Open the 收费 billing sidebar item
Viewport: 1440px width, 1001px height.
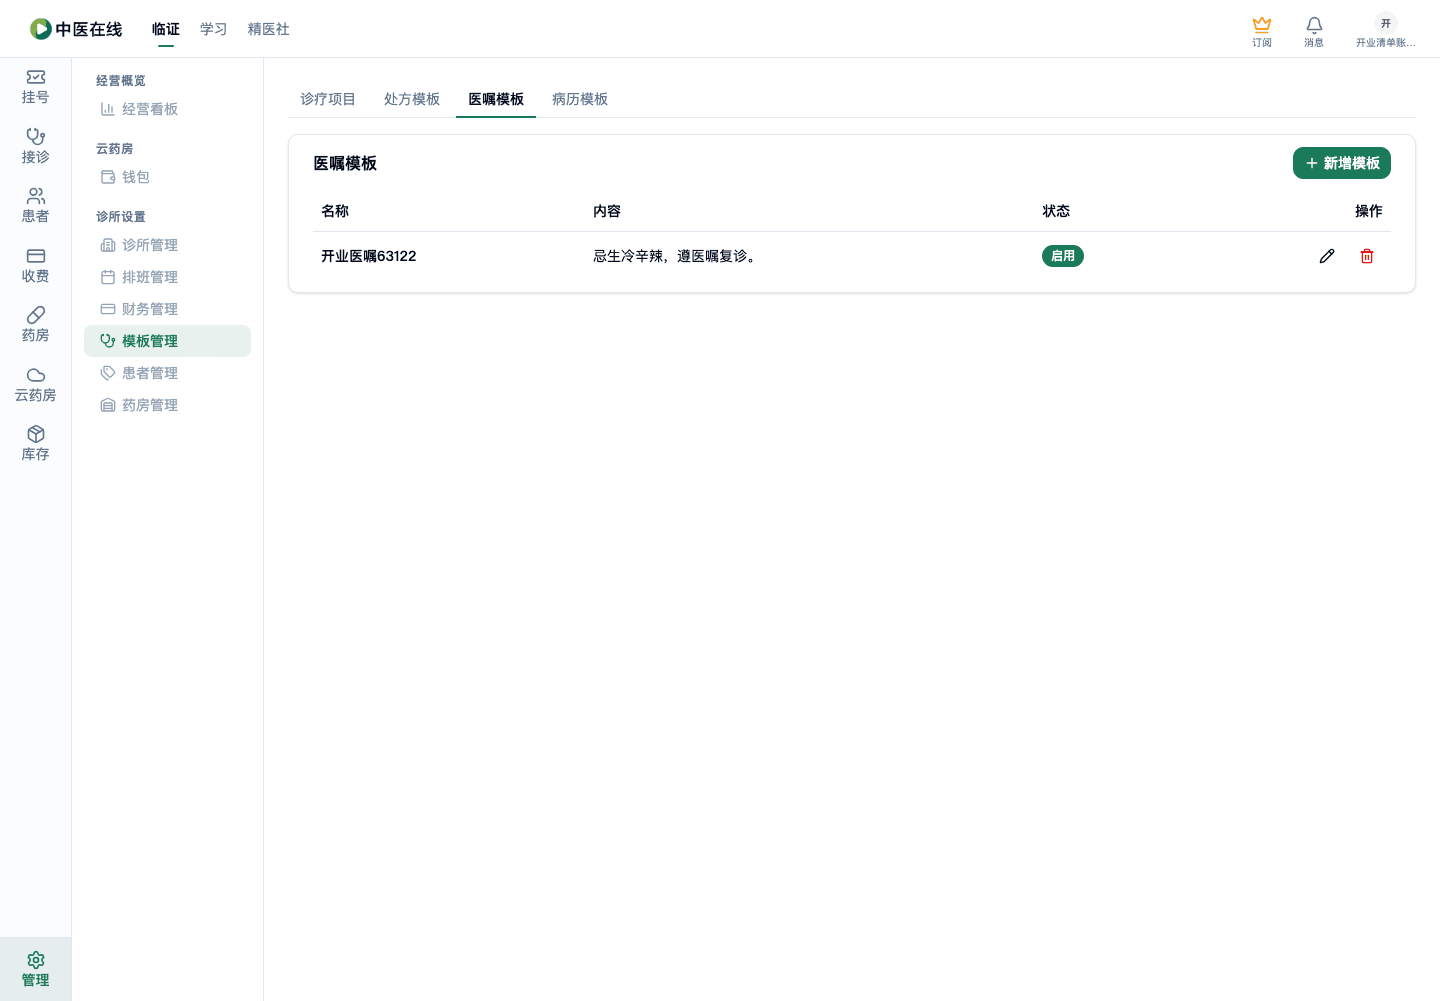point(36,266)
